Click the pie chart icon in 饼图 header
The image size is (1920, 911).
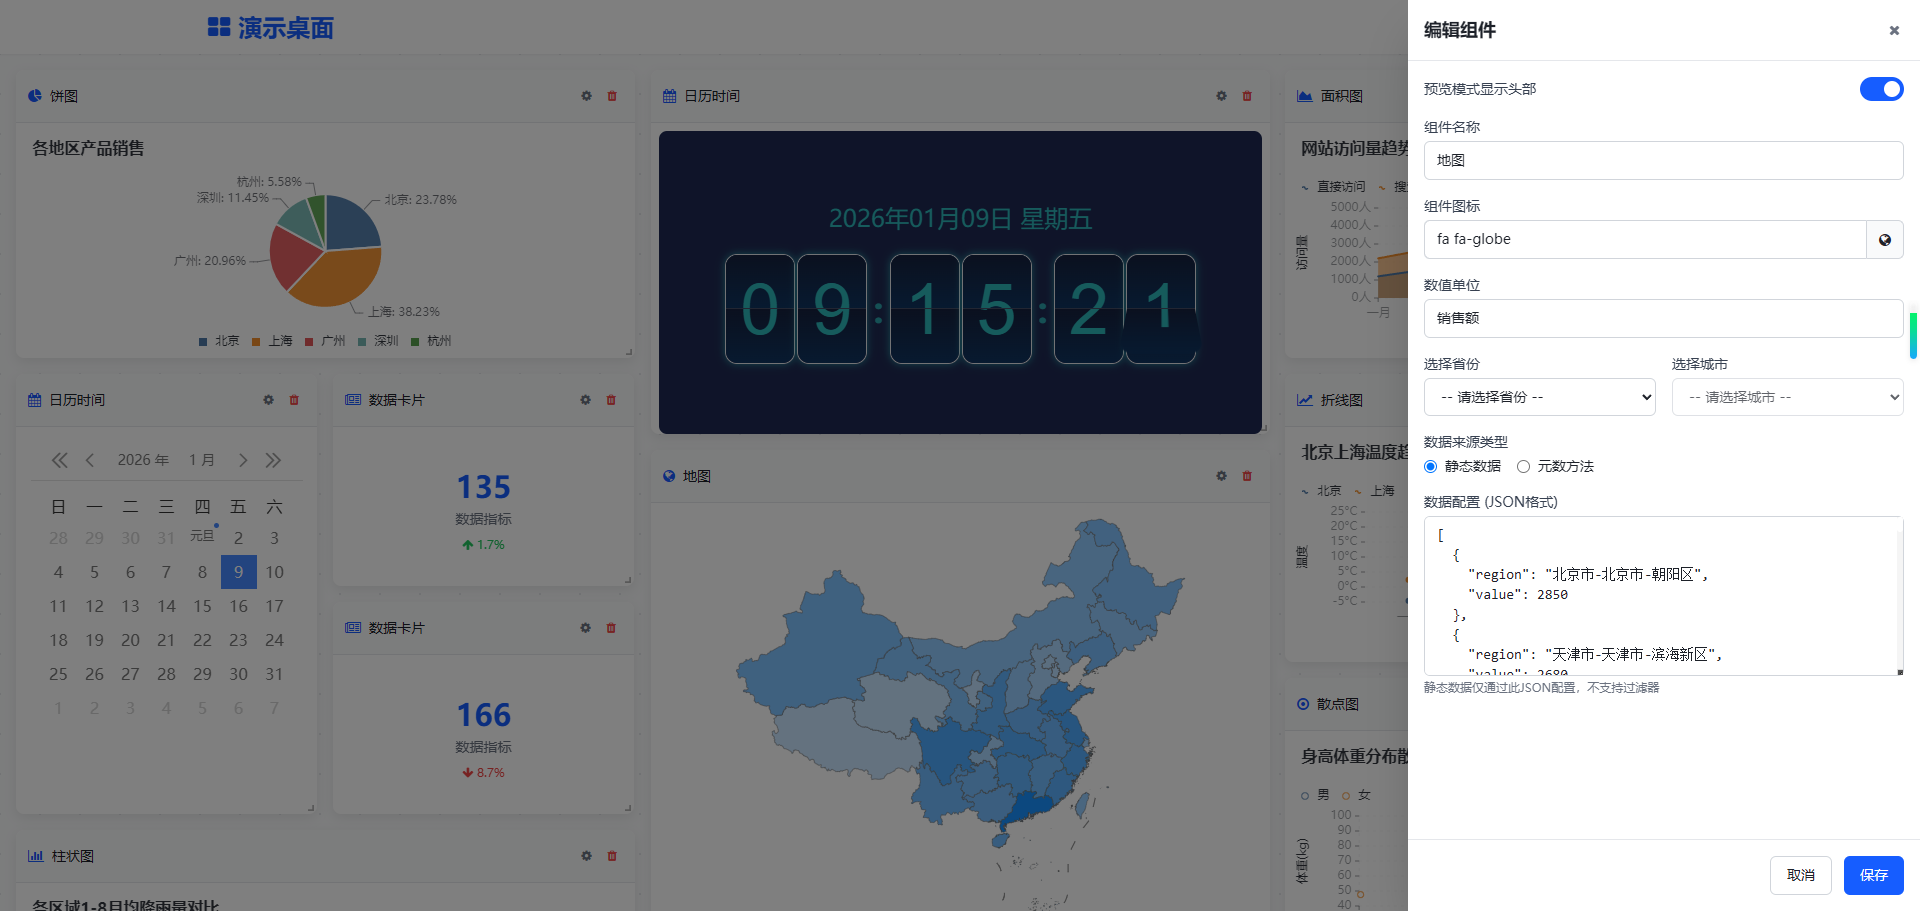(x=33, y=95)
